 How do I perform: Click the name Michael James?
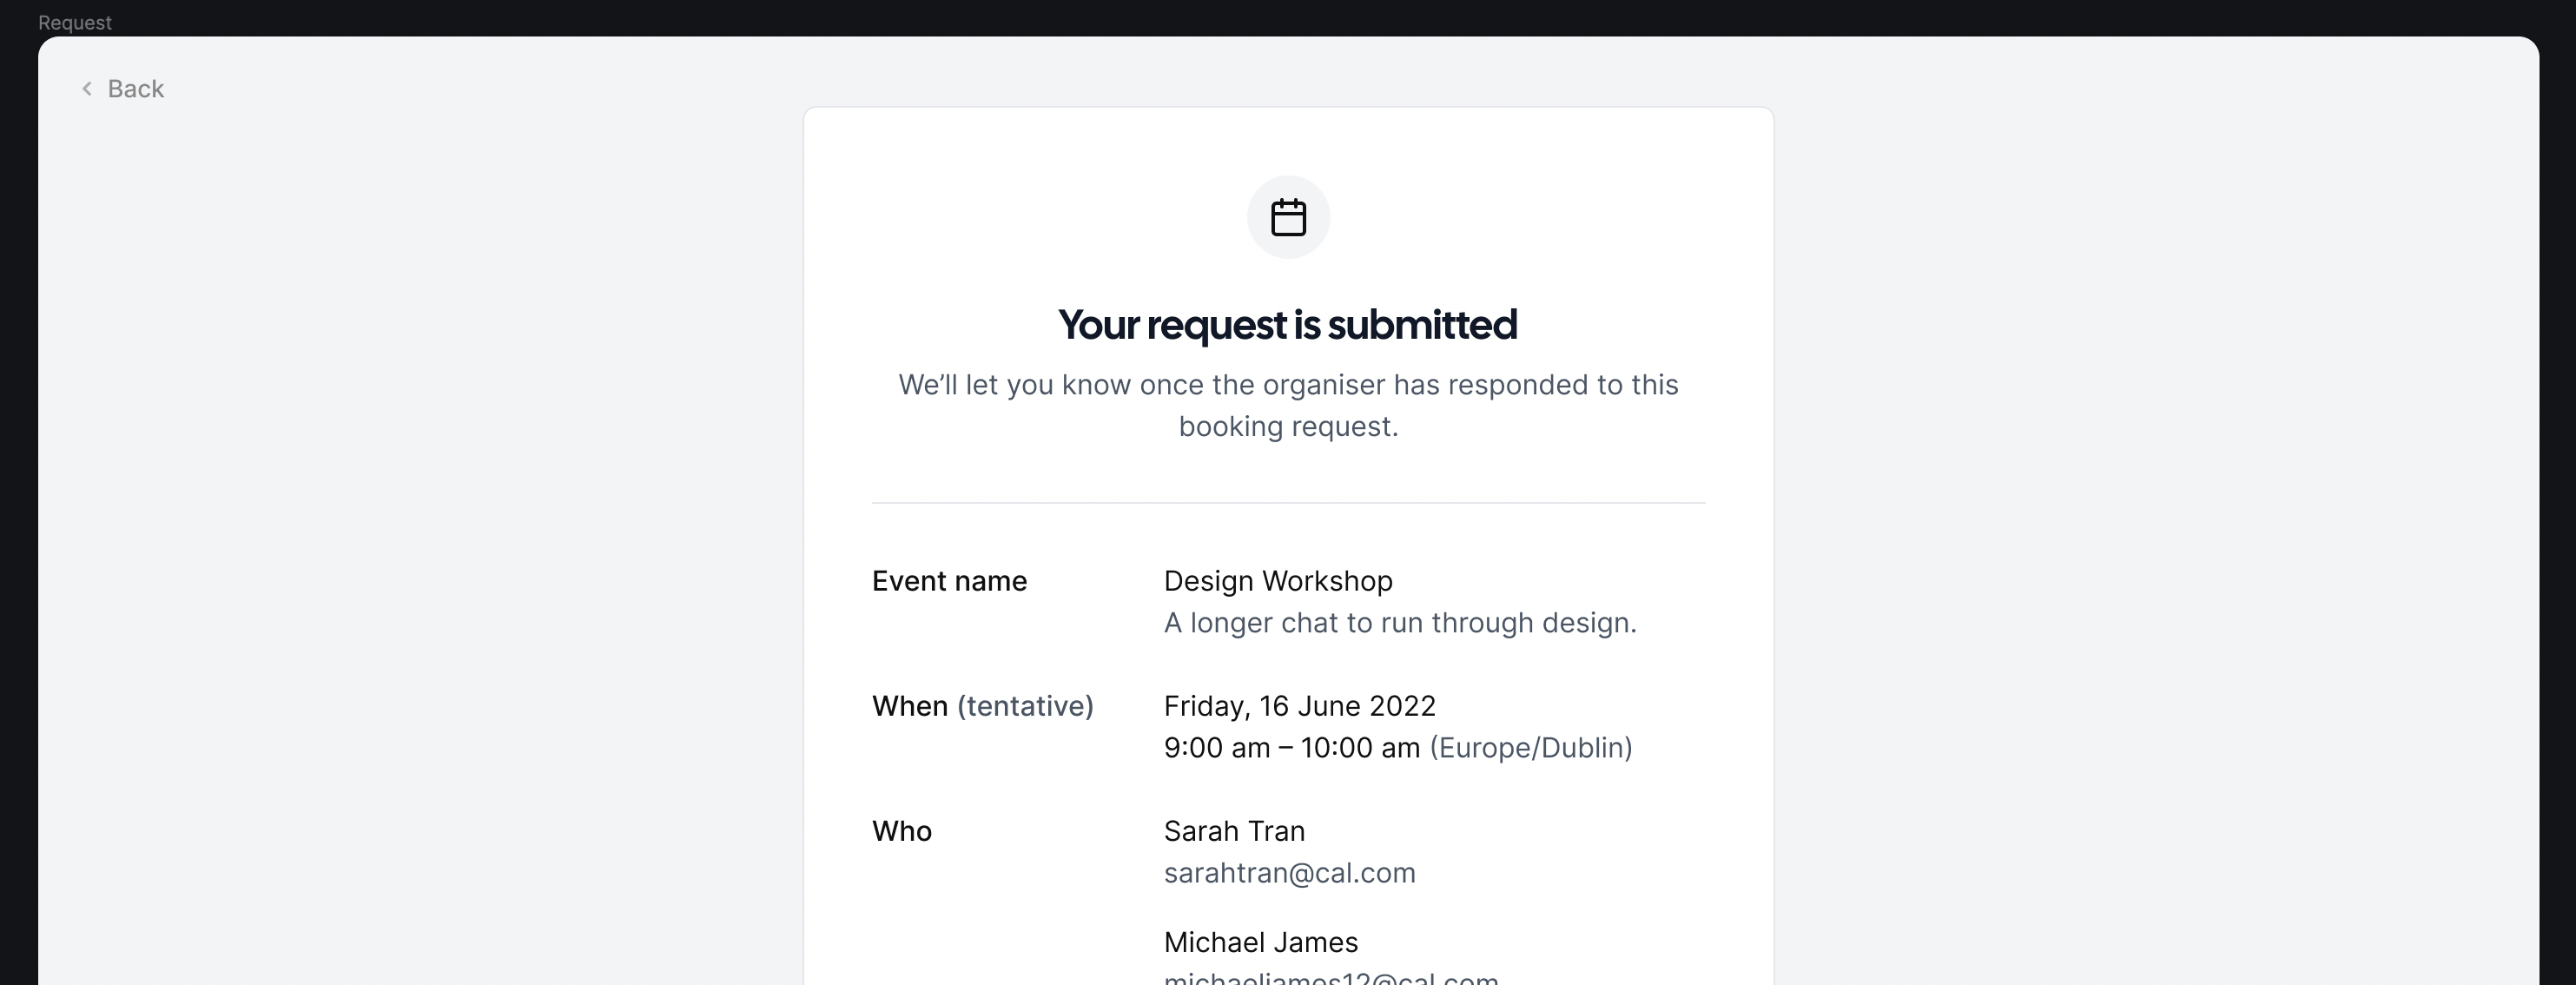click(x=1261, y=942)
